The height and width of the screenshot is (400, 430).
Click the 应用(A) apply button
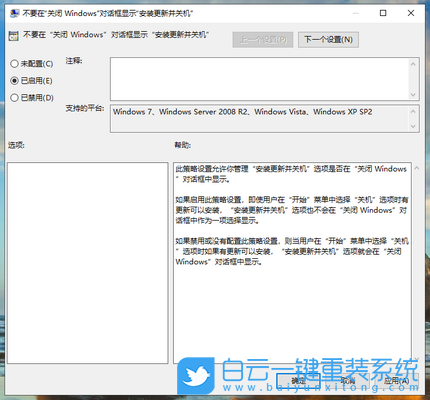coord(396,380)
